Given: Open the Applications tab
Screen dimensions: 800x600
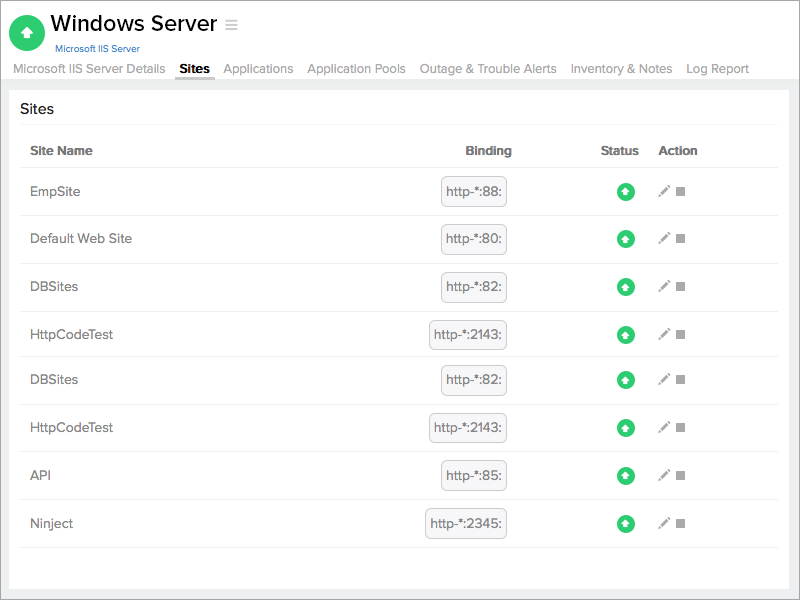Looking at the screenshot, I should (x=258, y=69).
